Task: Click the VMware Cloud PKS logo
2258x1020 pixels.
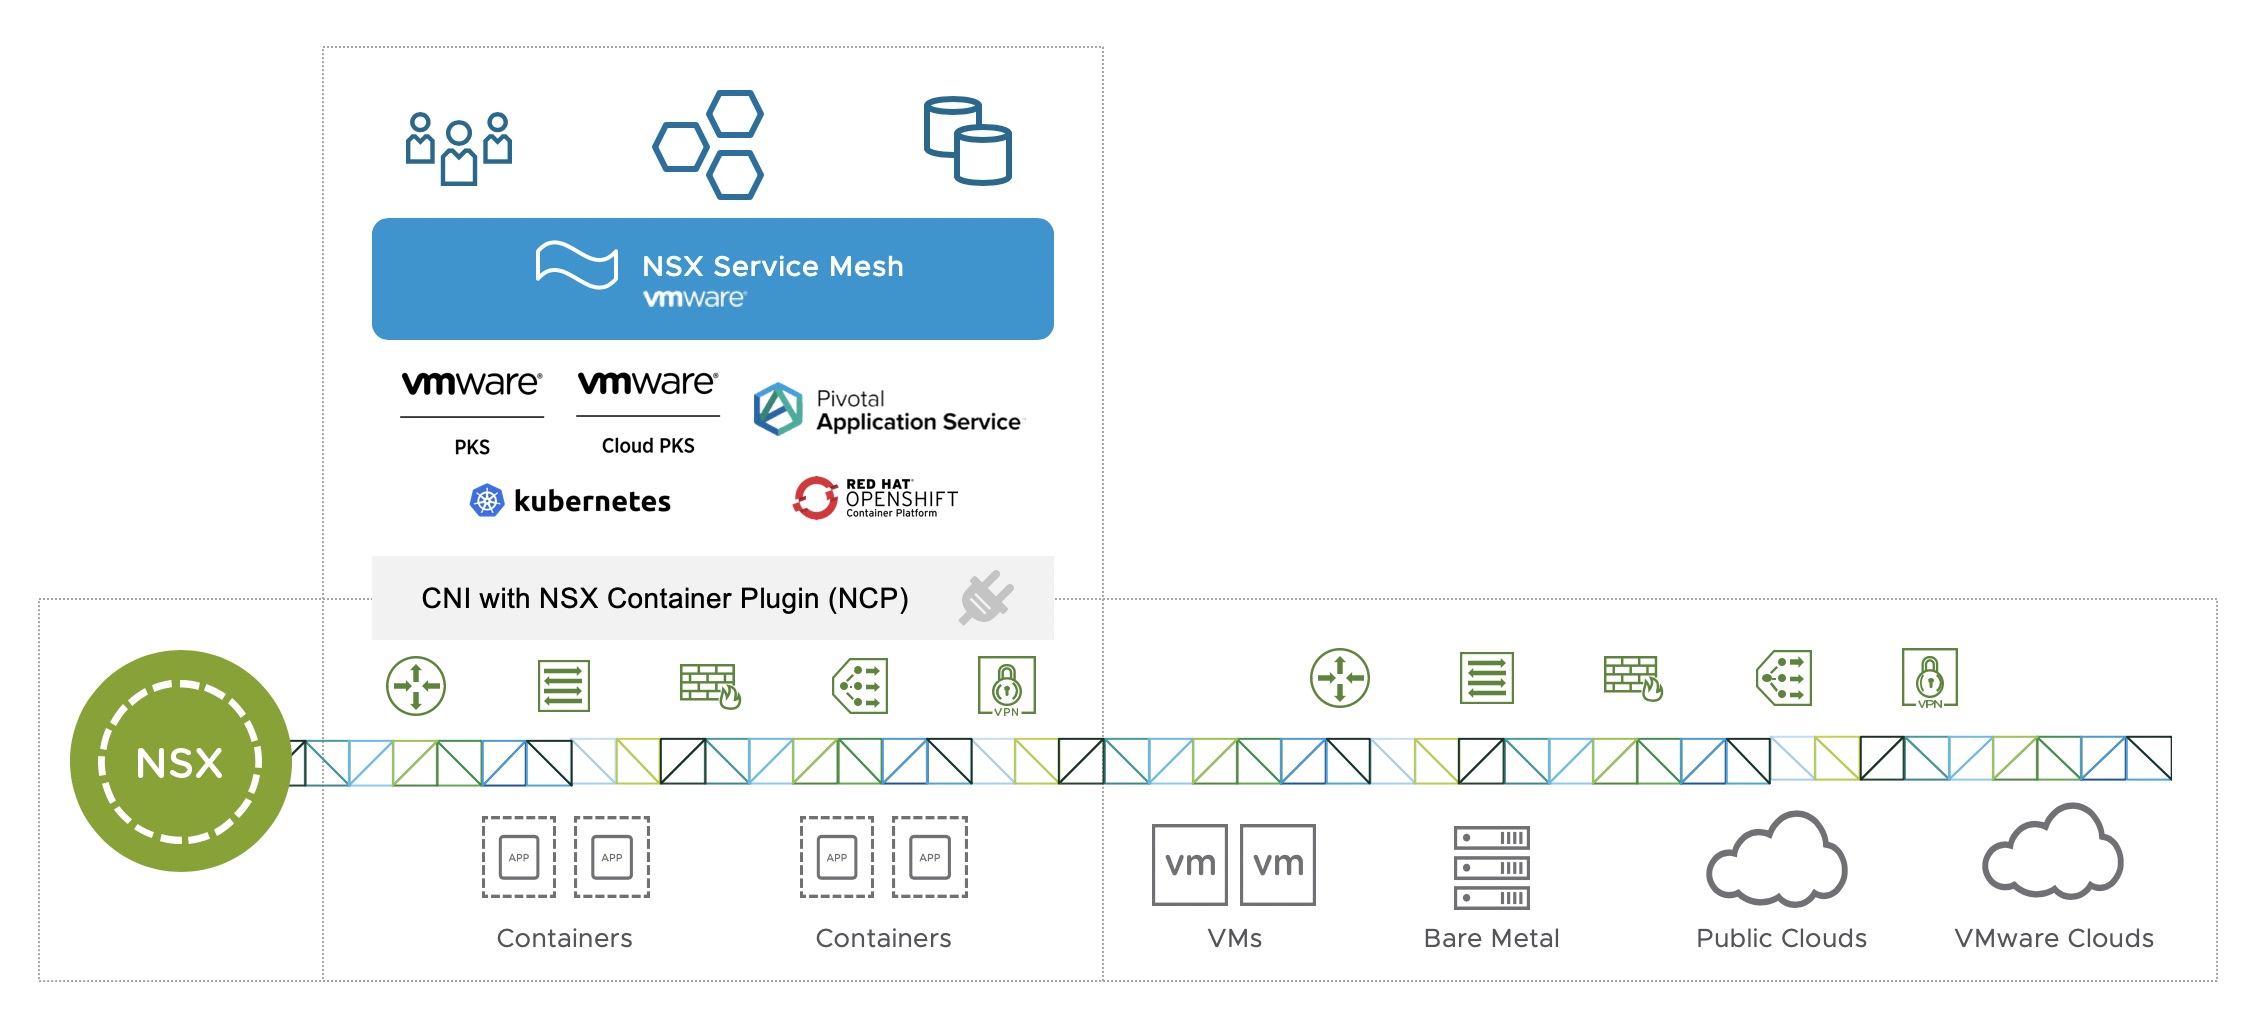Action: click(648, 413)
